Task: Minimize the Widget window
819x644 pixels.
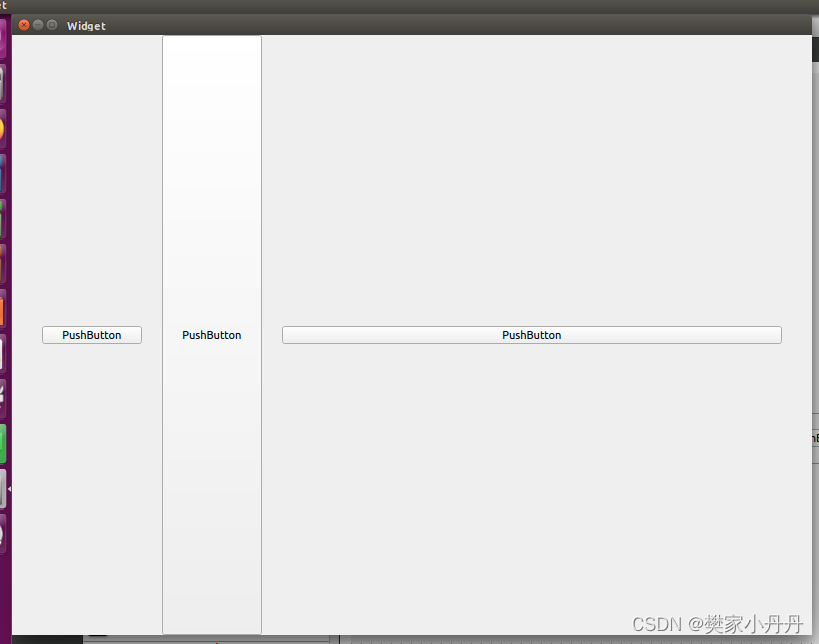Action: click(x=37, y=25)
